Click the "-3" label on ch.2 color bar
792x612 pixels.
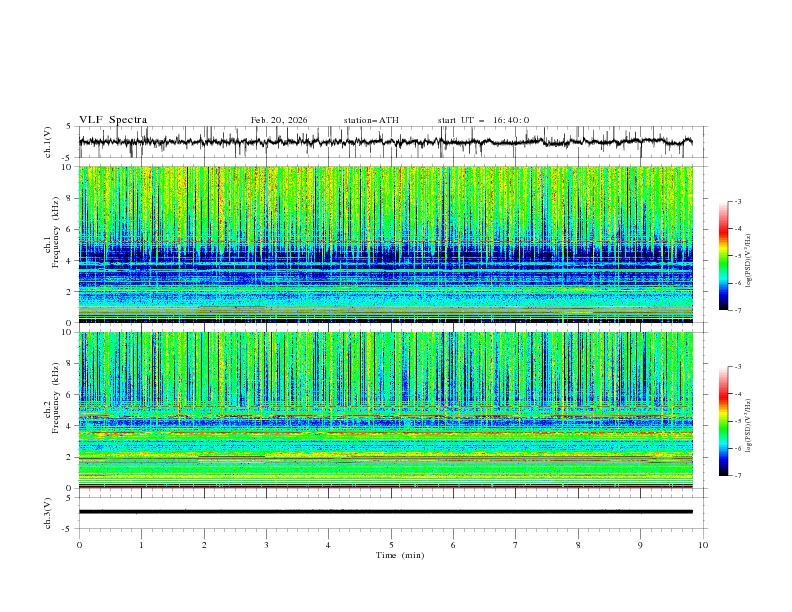point(737,367)
